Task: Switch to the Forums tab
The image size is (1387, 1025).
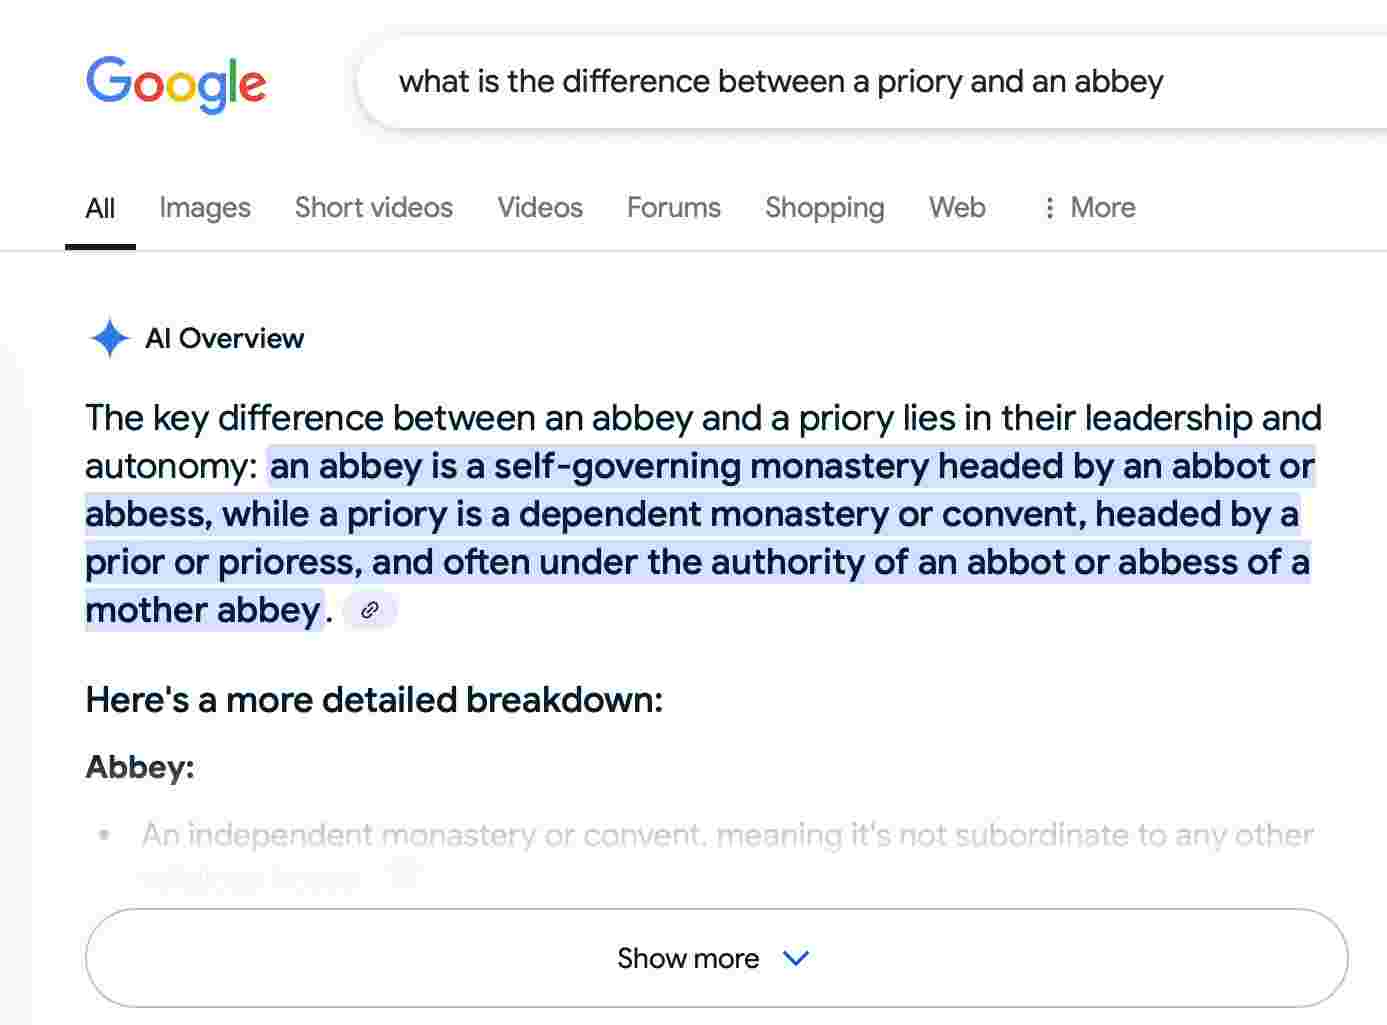Action: (x=673, y=208)
